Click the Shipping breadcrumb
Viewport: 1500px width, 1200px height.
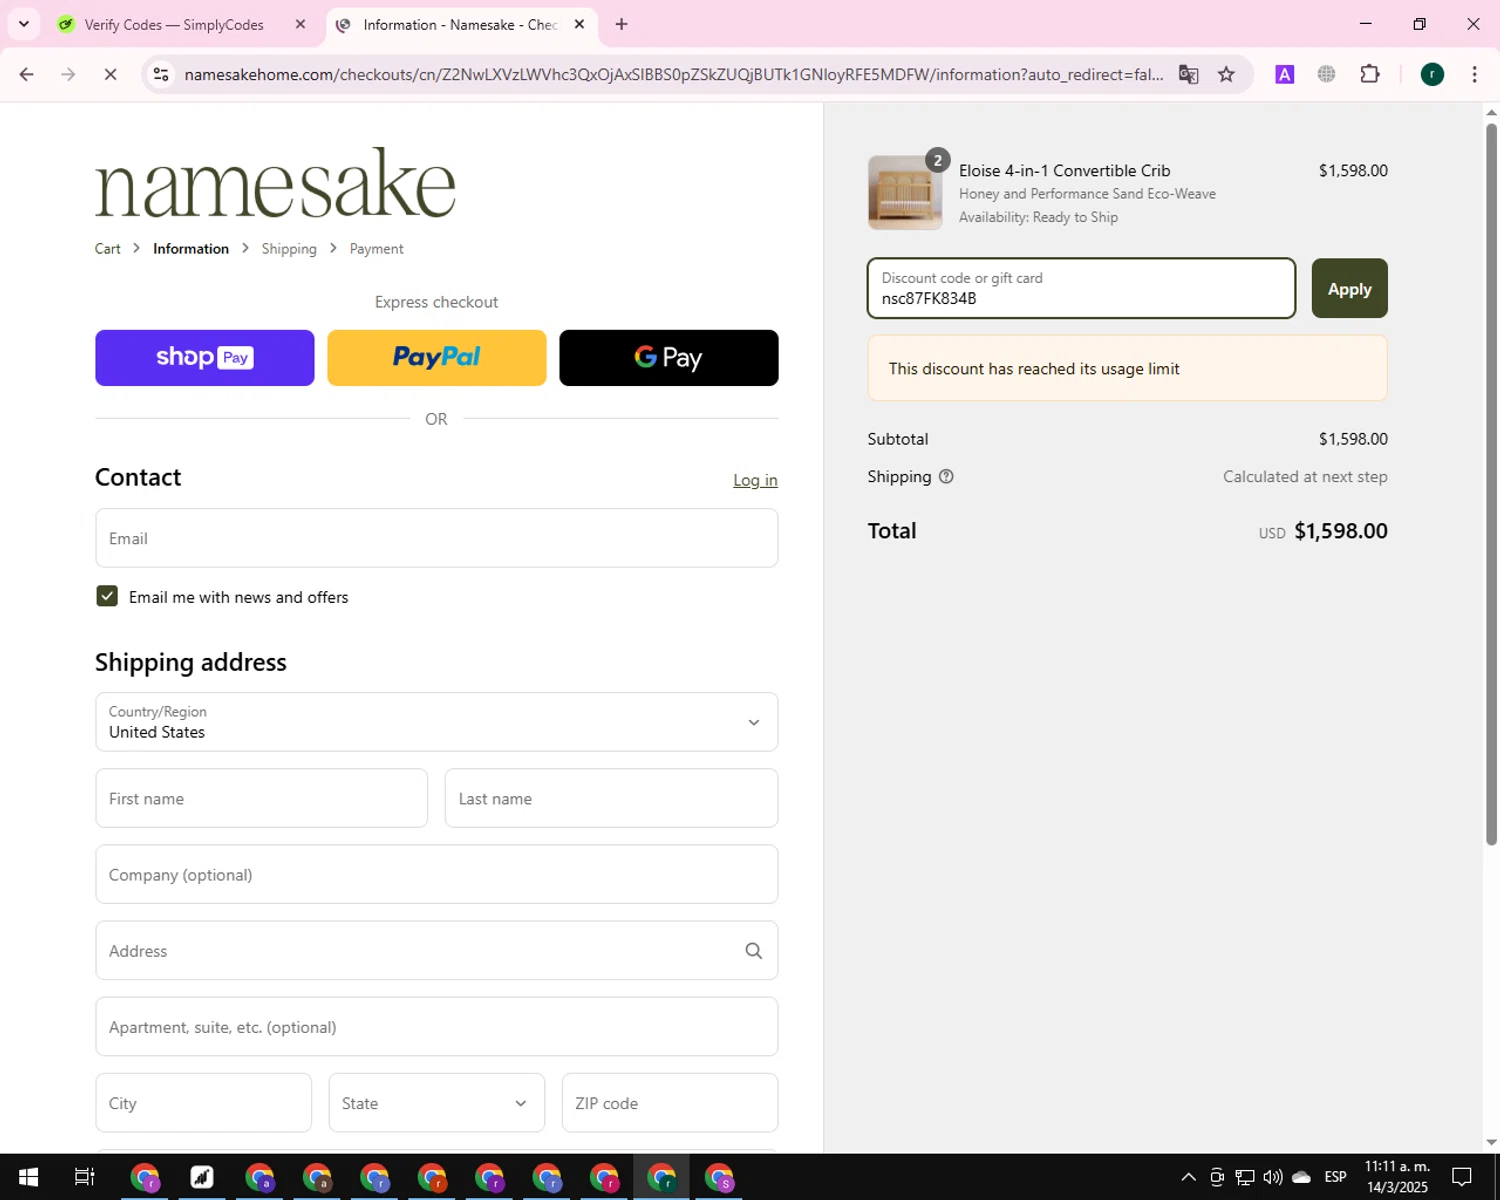[289, 249]
